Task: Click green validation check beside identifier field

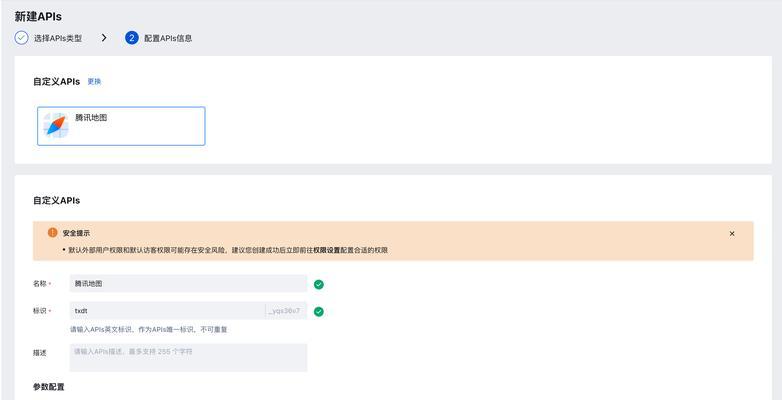Action: (319, 312)
